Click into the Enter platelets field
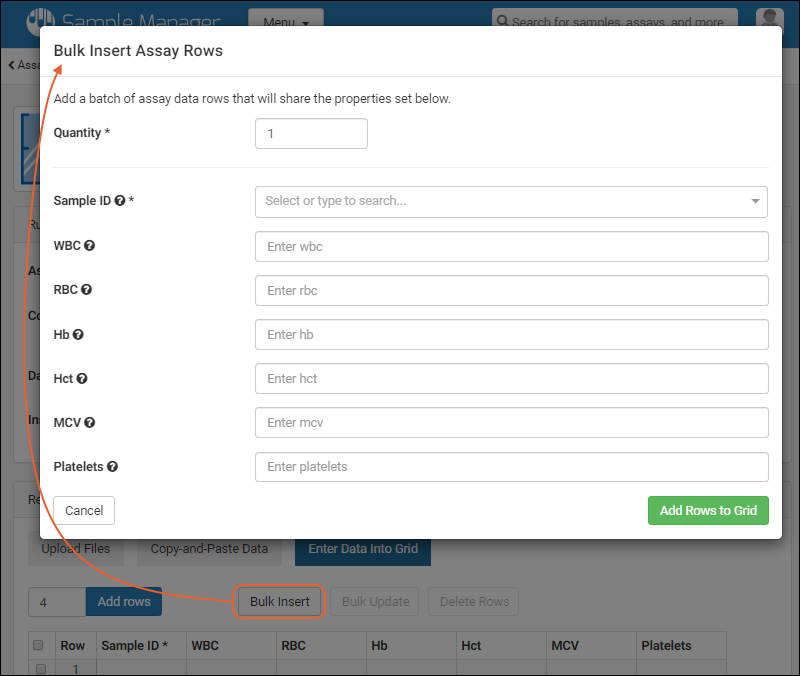The image size is (800, 676). pyautogui.click(x=511, y=467)
